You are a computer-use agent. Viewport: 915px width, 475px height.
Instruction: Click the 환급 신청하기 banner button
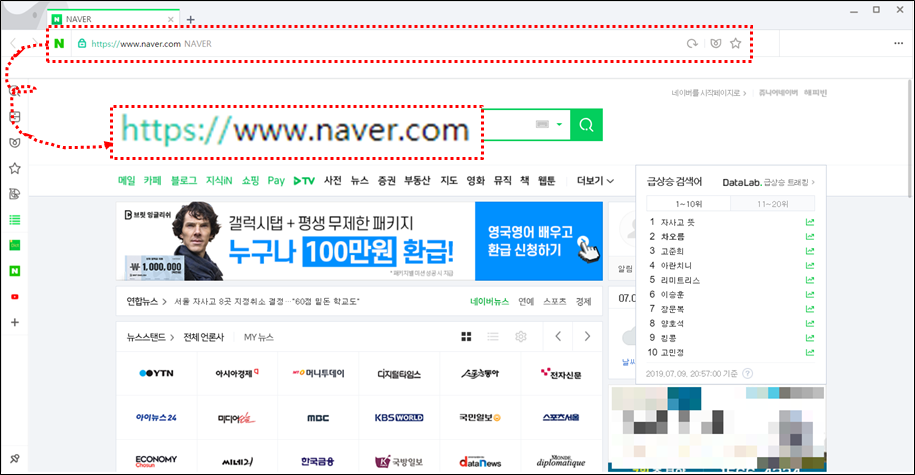point(539,241)
